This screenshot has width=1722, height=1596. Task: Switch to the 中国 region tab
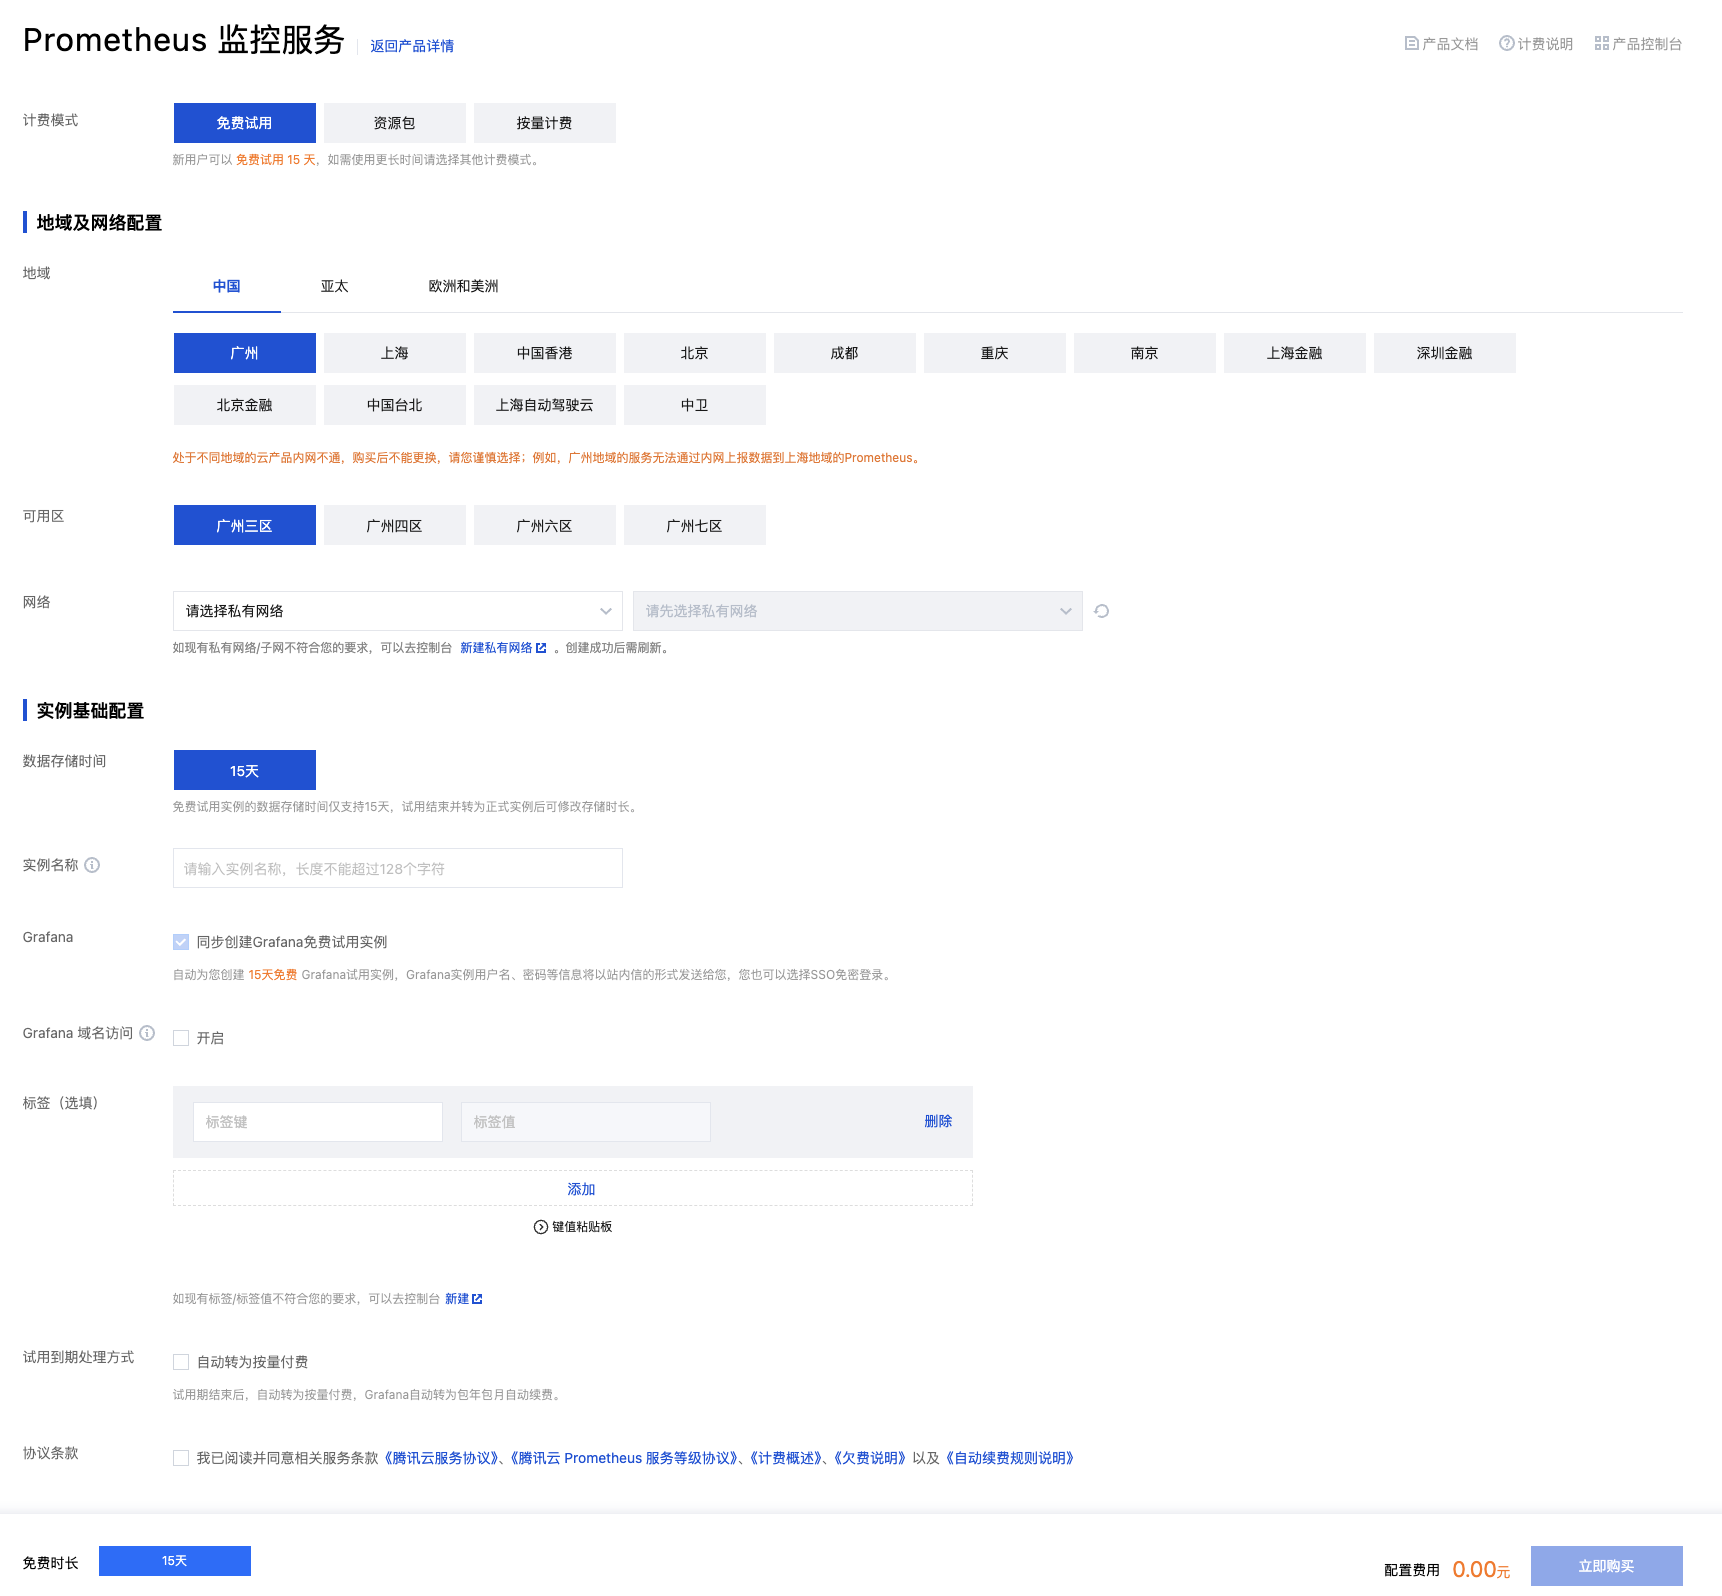[227, 287]
